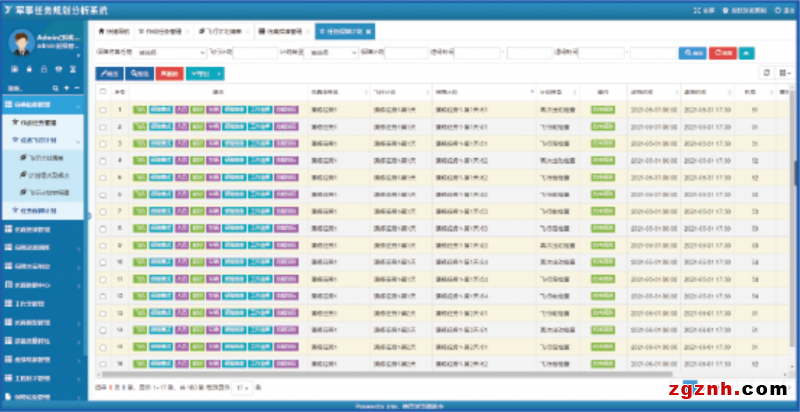
Task: Click the red delete button in toolbar
Action: [x=171, y=73]
